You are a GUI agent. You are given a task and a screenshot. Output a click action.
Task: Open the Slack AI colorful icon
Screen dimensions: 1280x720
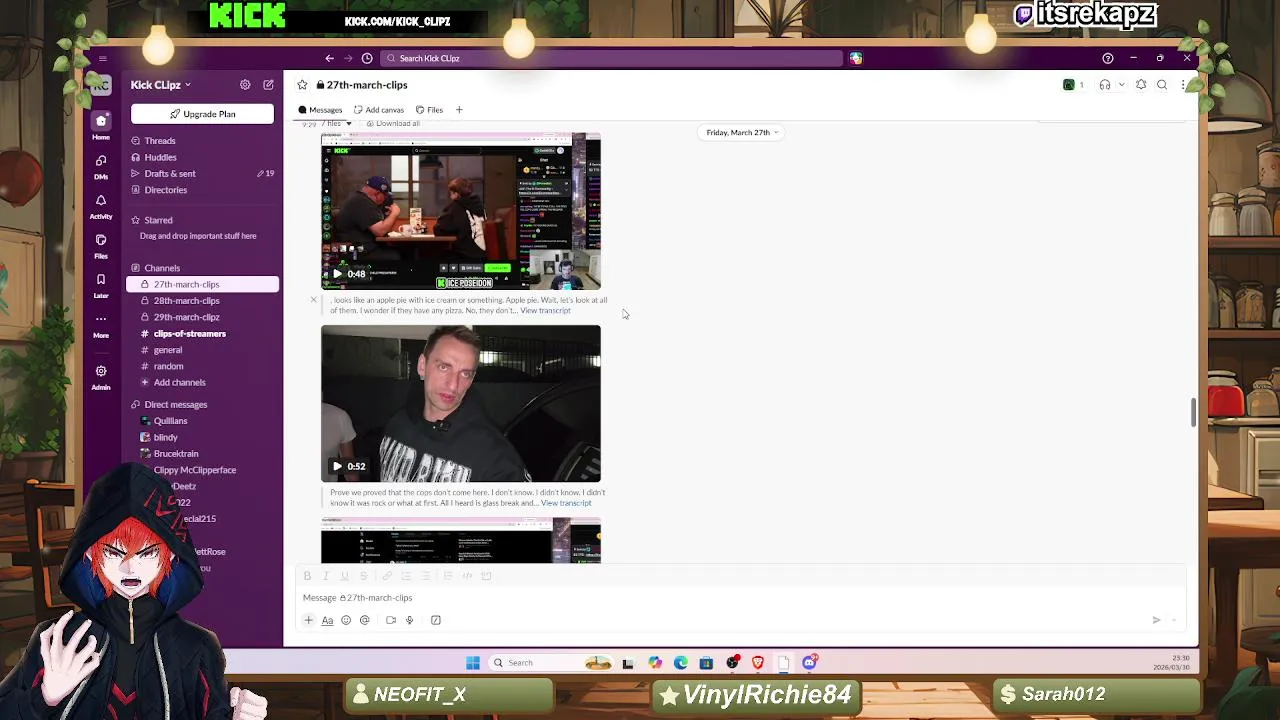pyautogui.click(x=856, y=58)
